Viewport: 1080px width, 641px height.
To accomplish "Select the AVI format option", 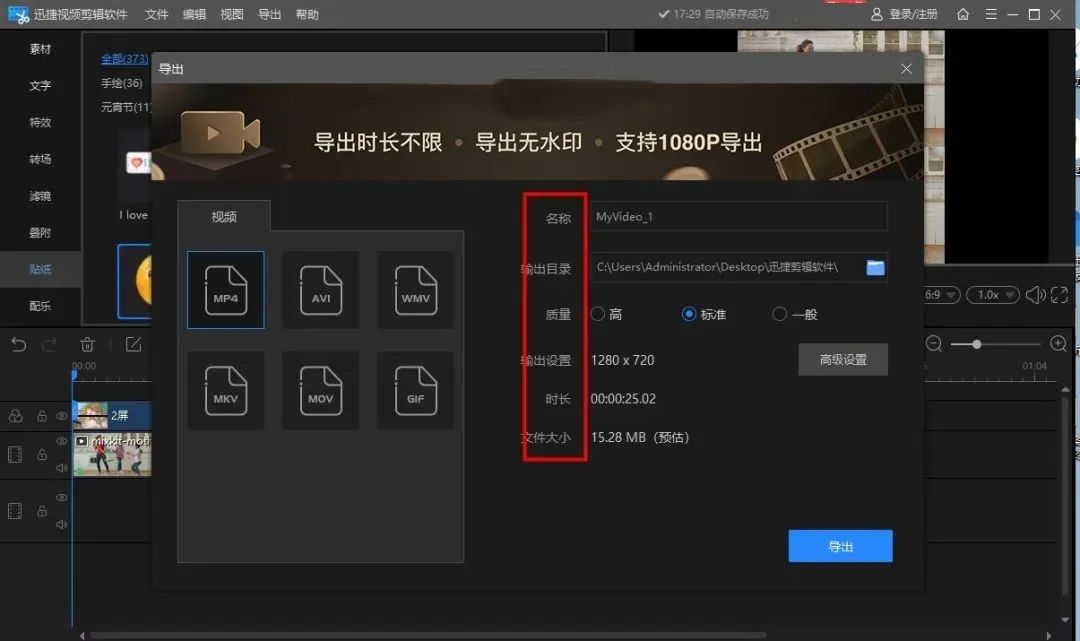I will click(320, 290).
